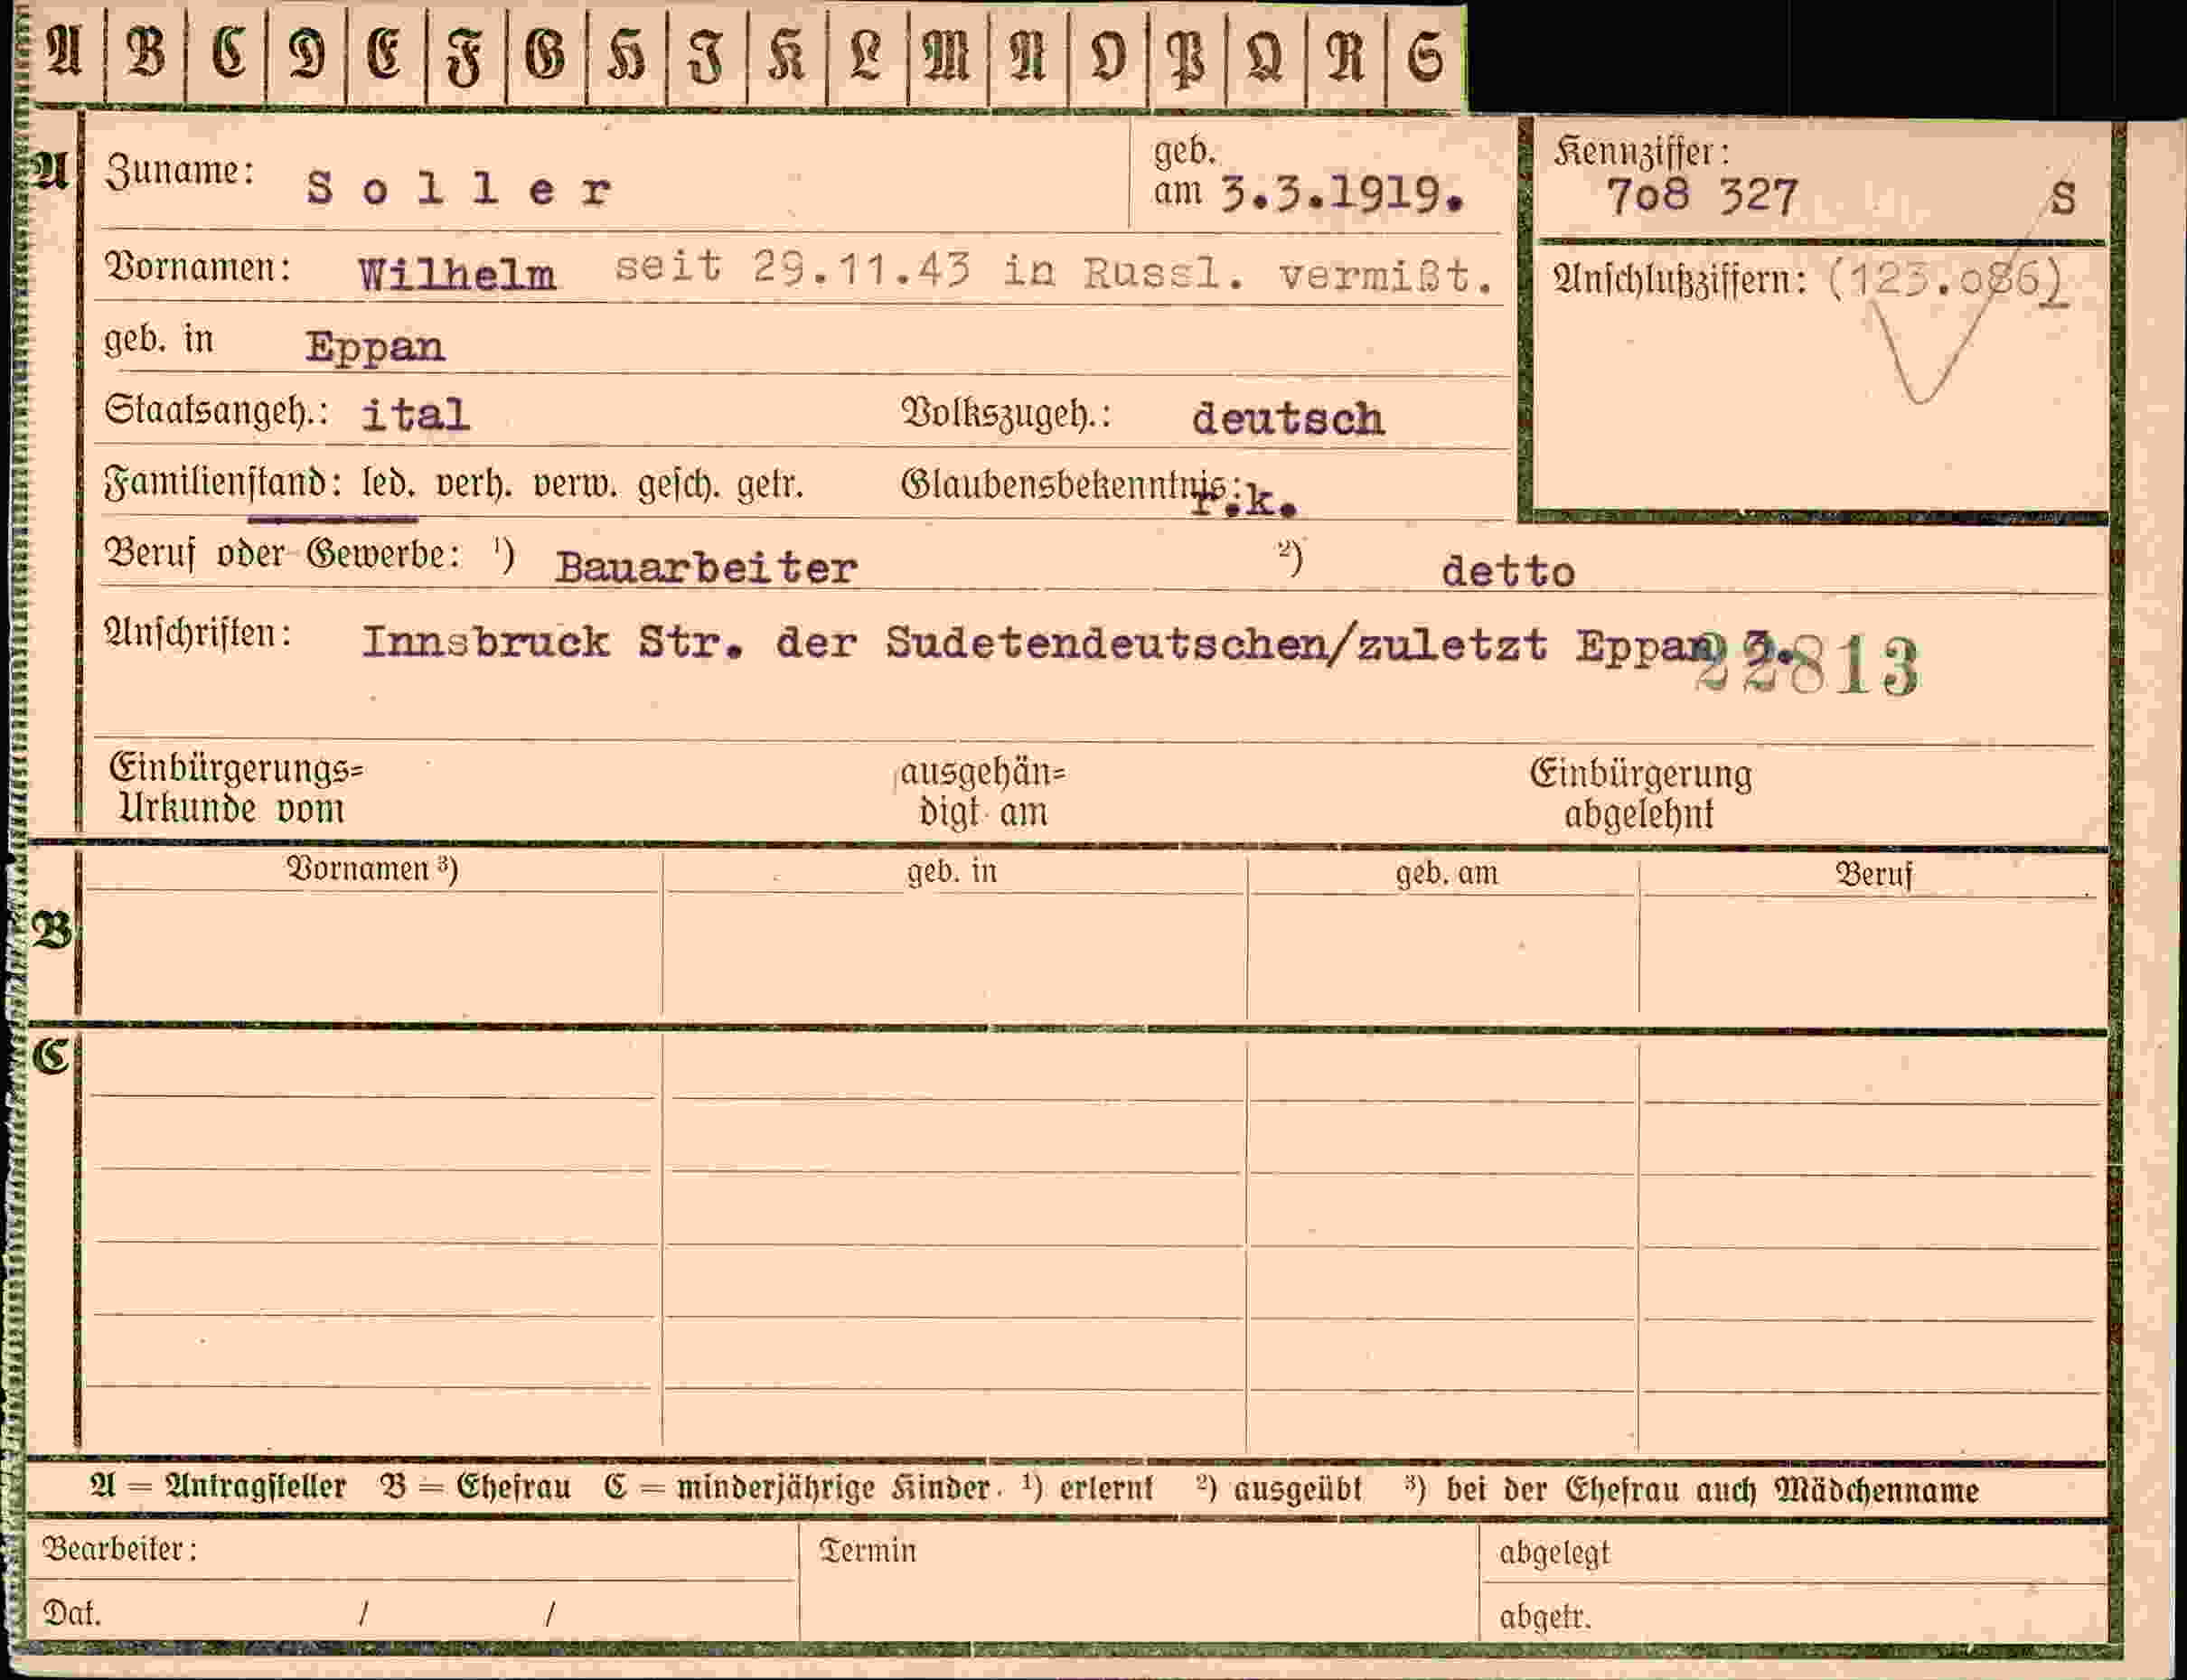This screenshot has width=2187, height=1680.
Task: Select the index tab letter C
Action: 228,53
